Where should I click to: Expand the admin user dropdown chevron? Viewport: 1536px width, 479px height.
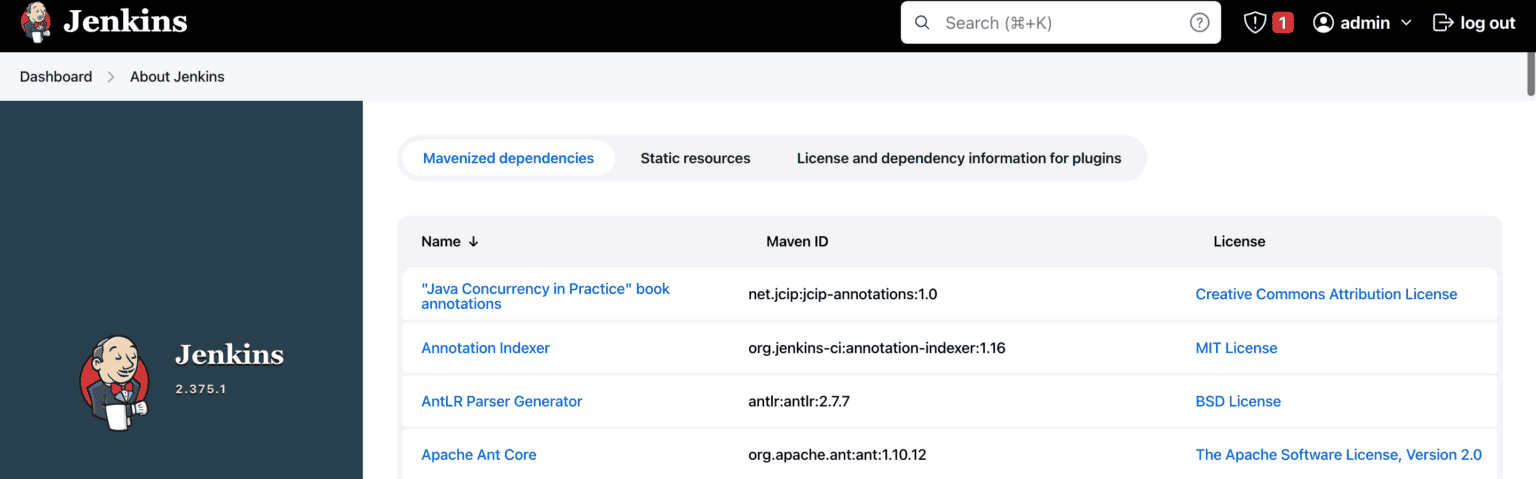(x=1406, y=23)
